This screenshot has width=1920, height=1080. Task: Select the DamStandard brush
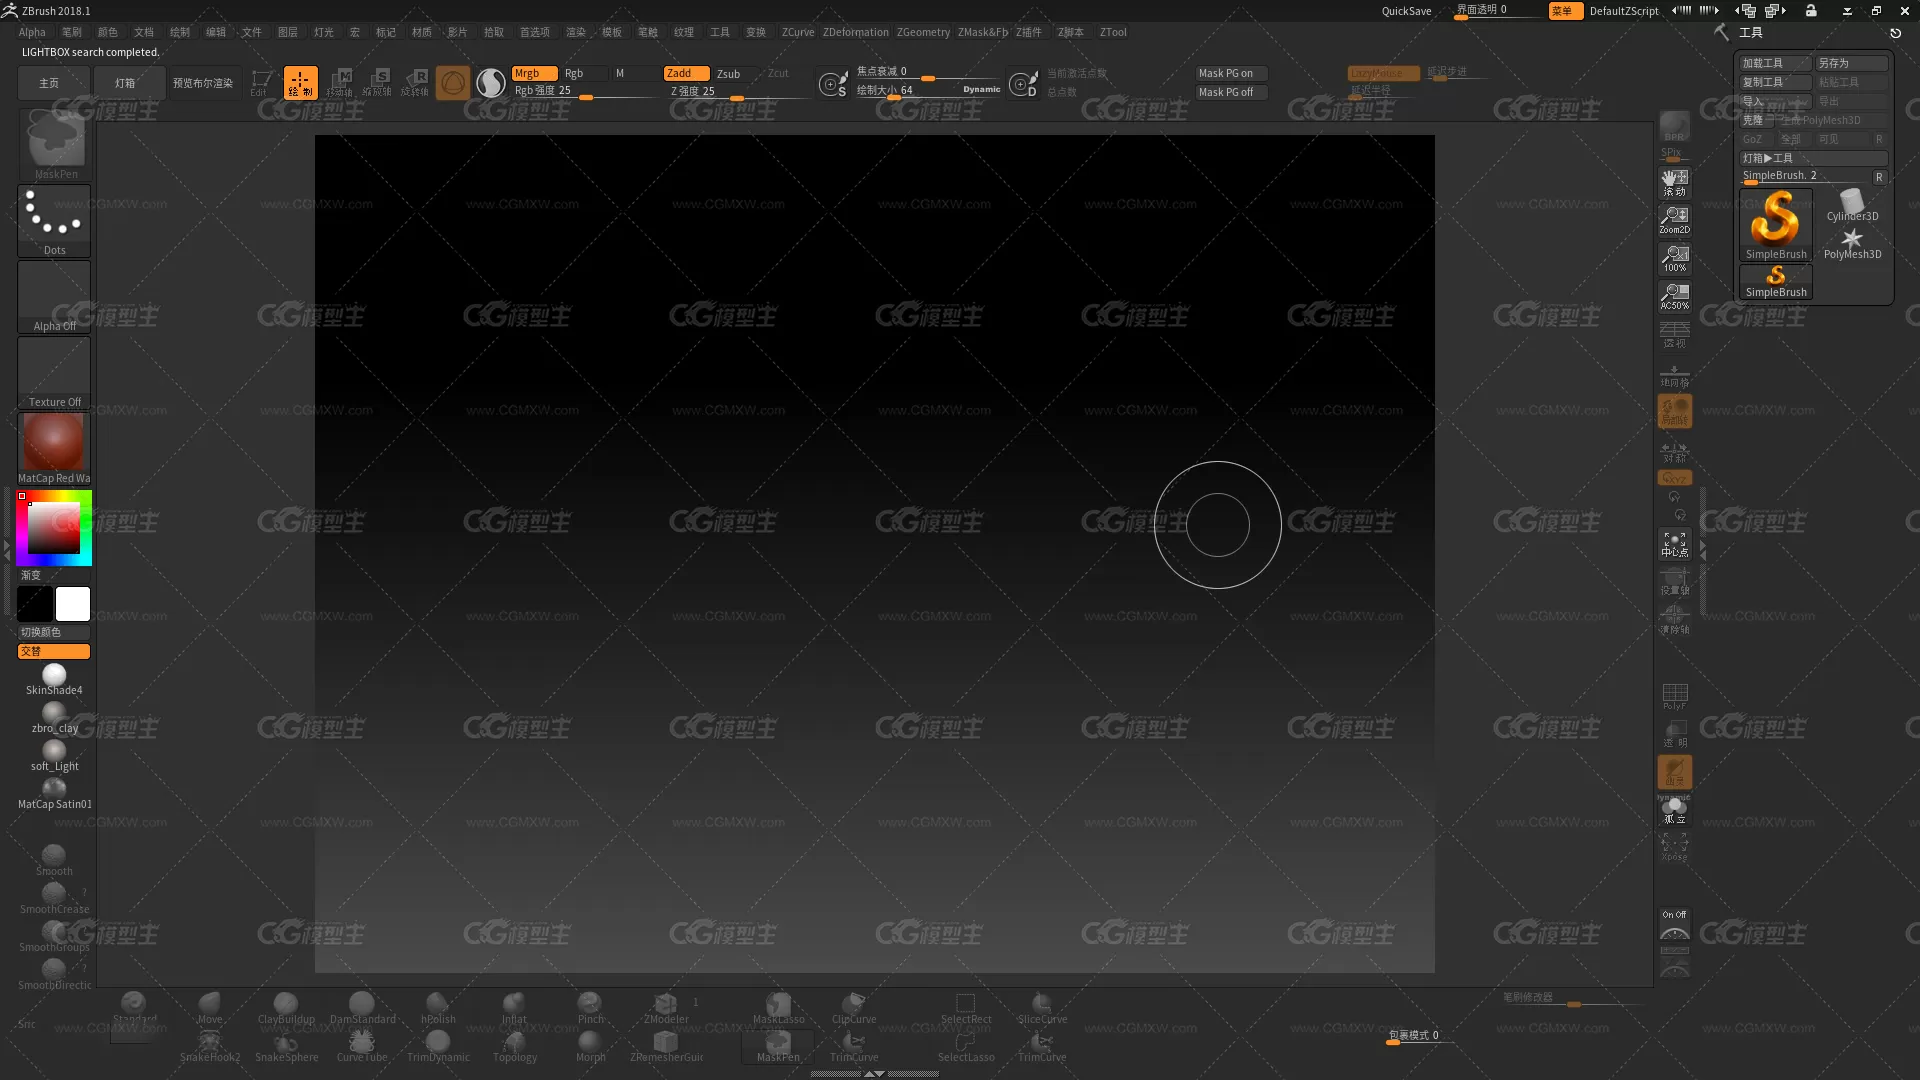point(361,1007)
